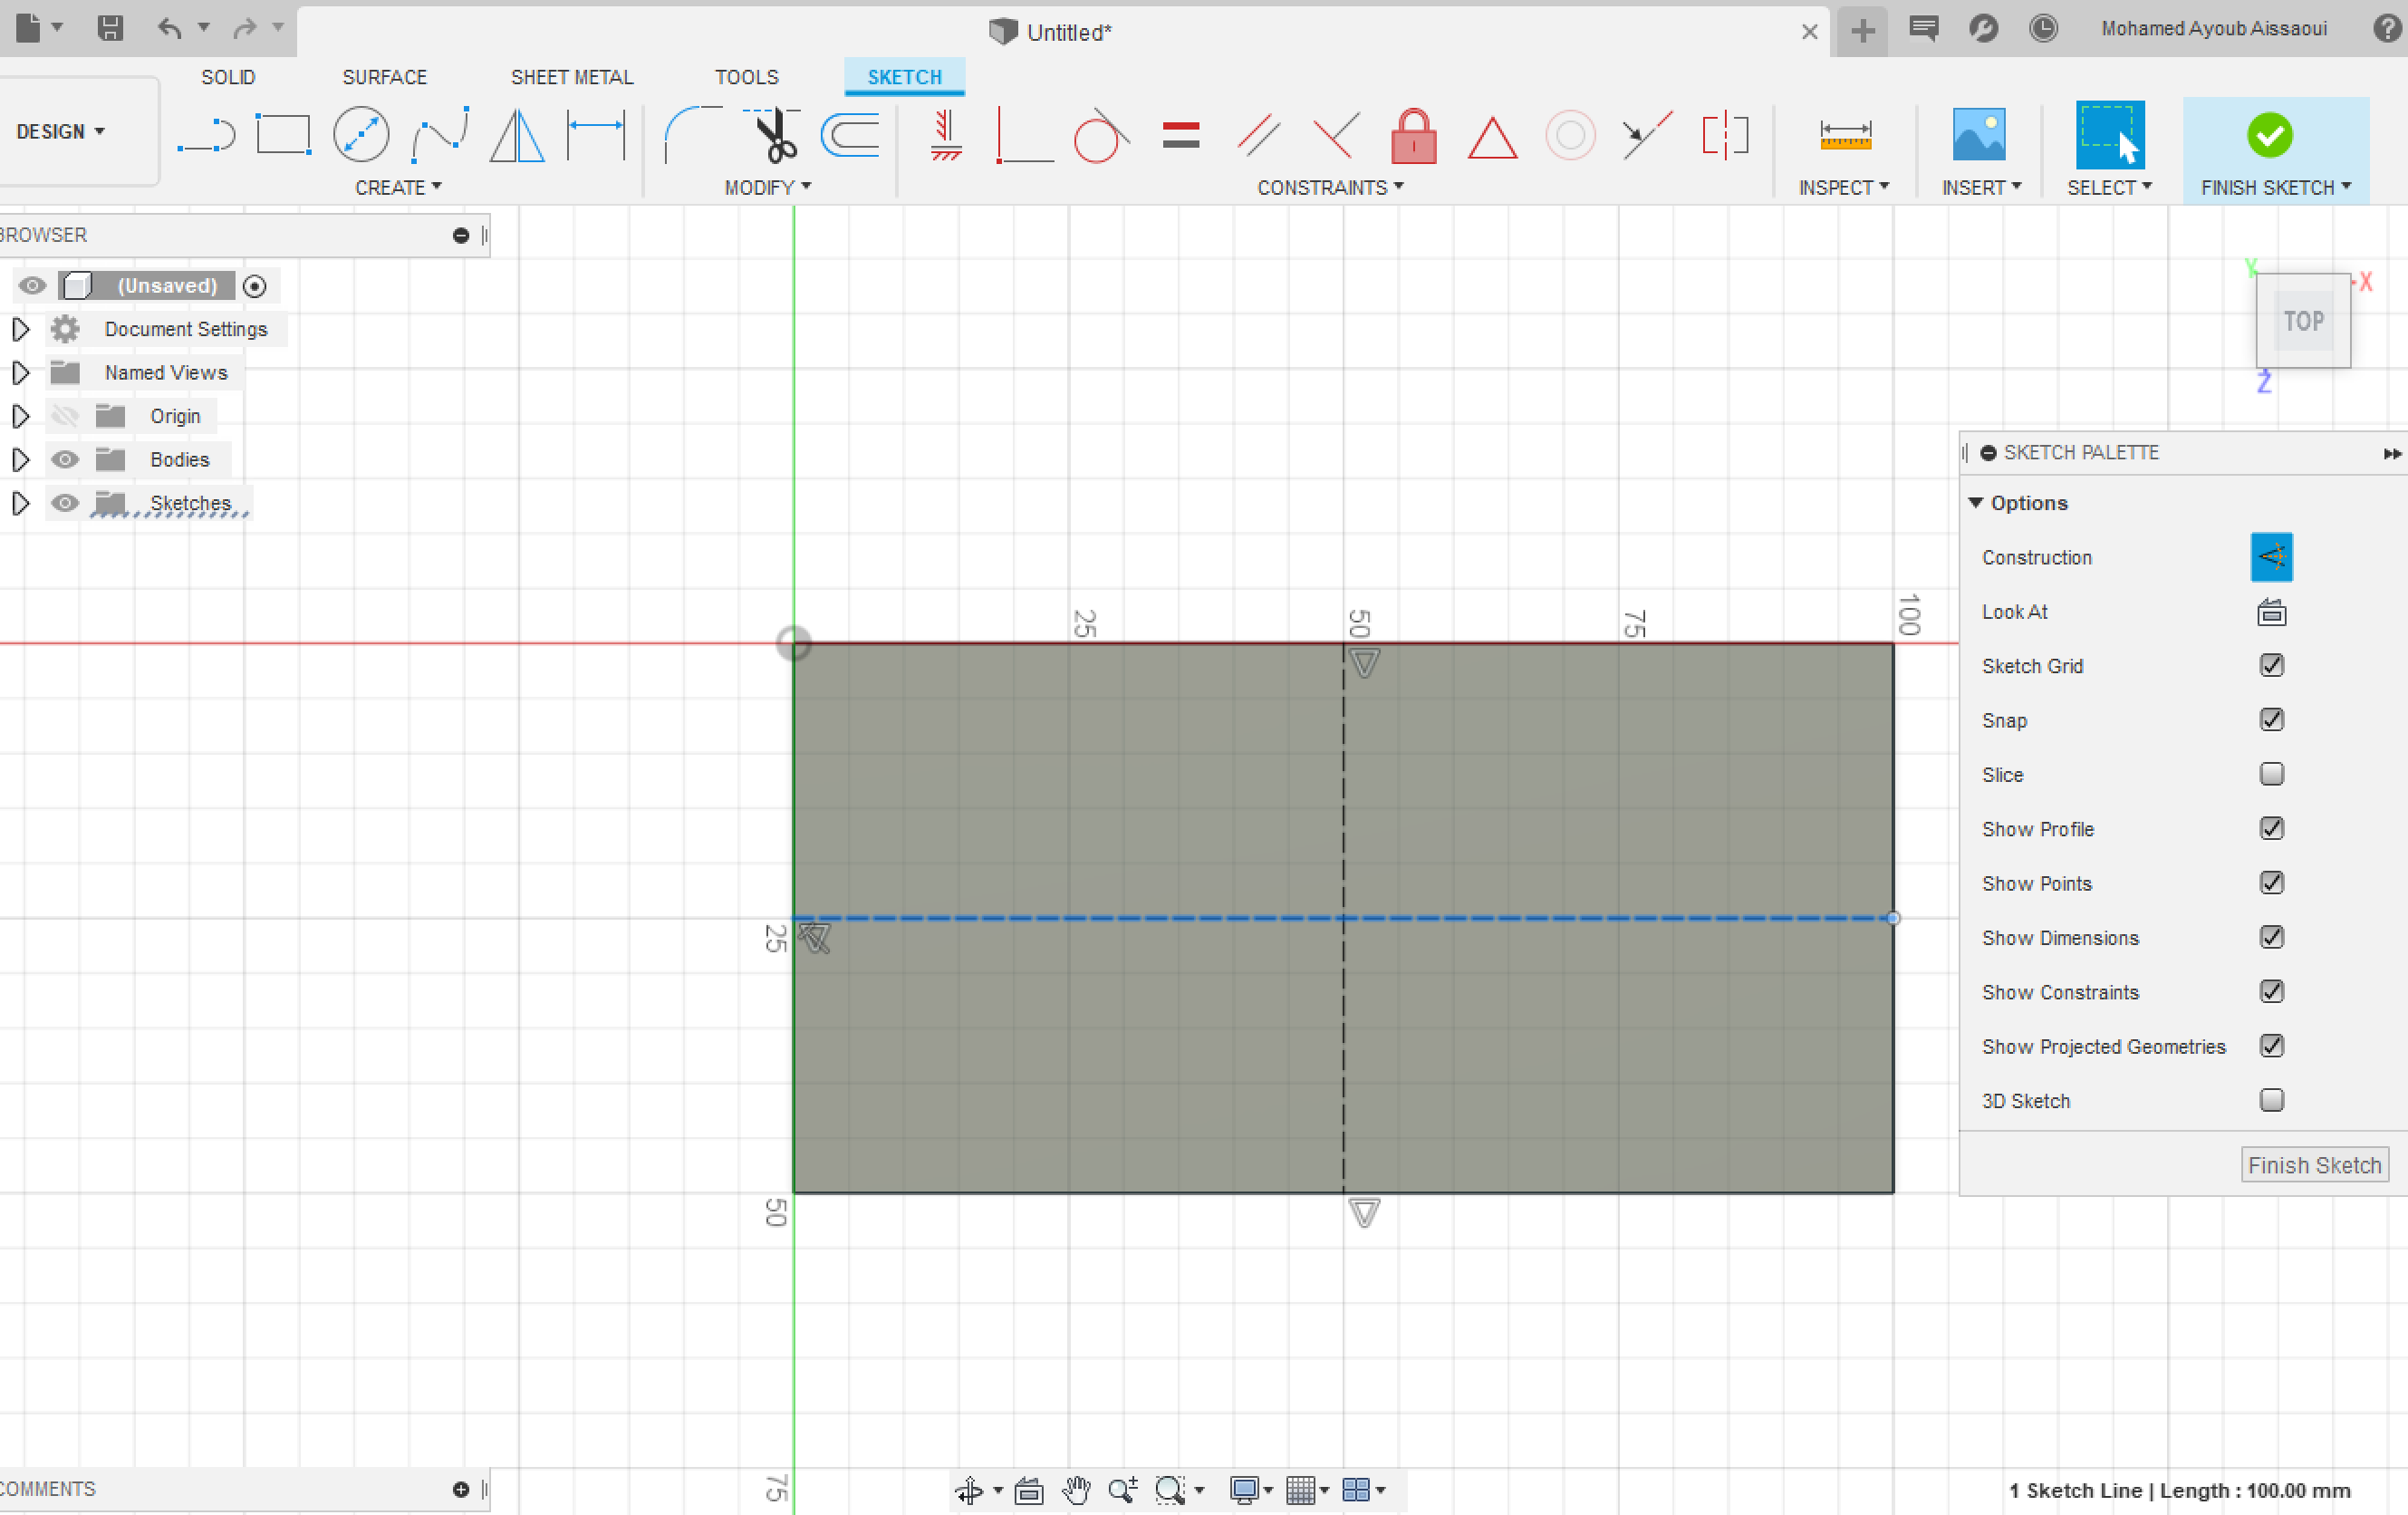
Task: Switch to the SURFACE tab
Action: tap(384, 77)
